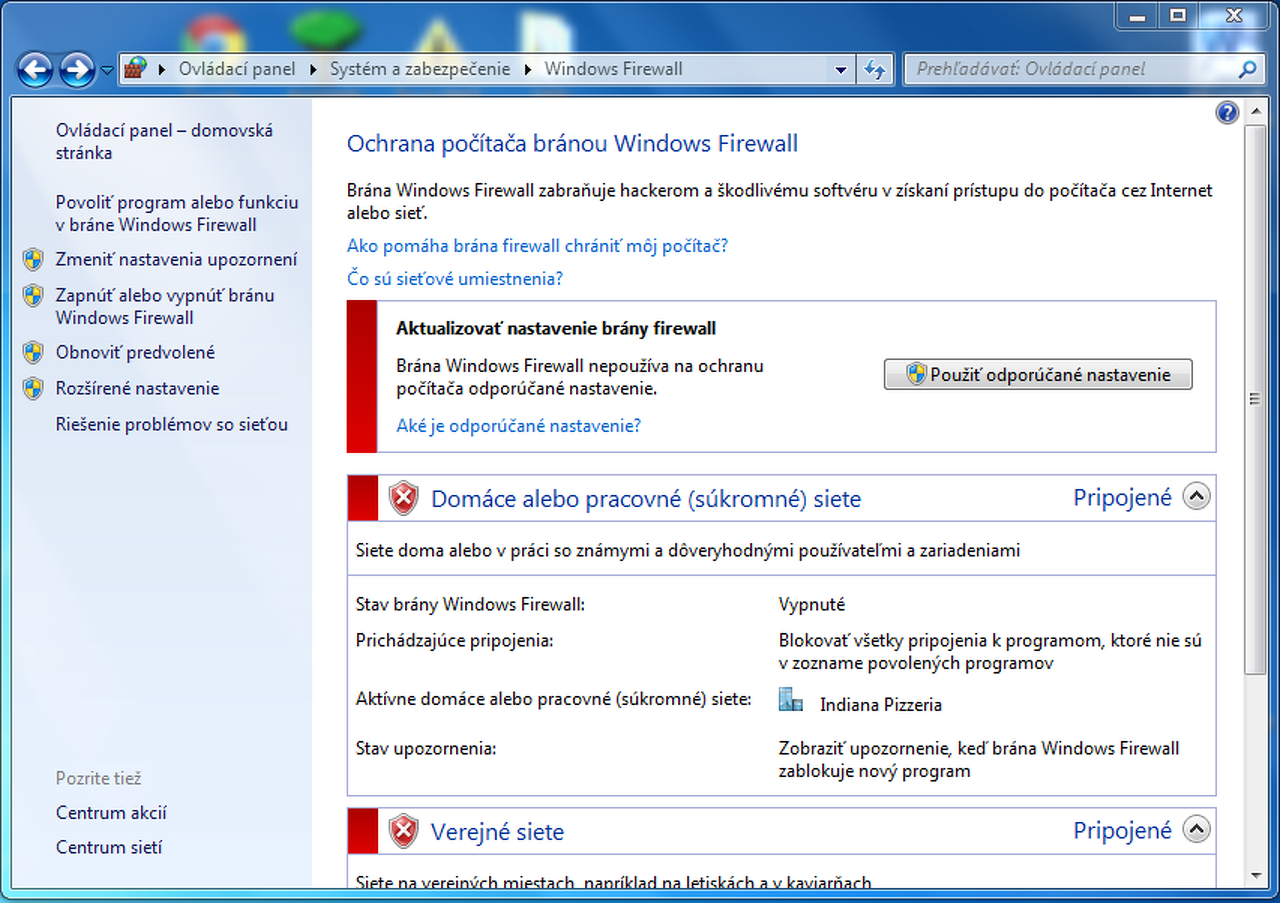Click the shield icon beside Obnoviť predvolené
1280x903 pixels.
pos(33,352)
